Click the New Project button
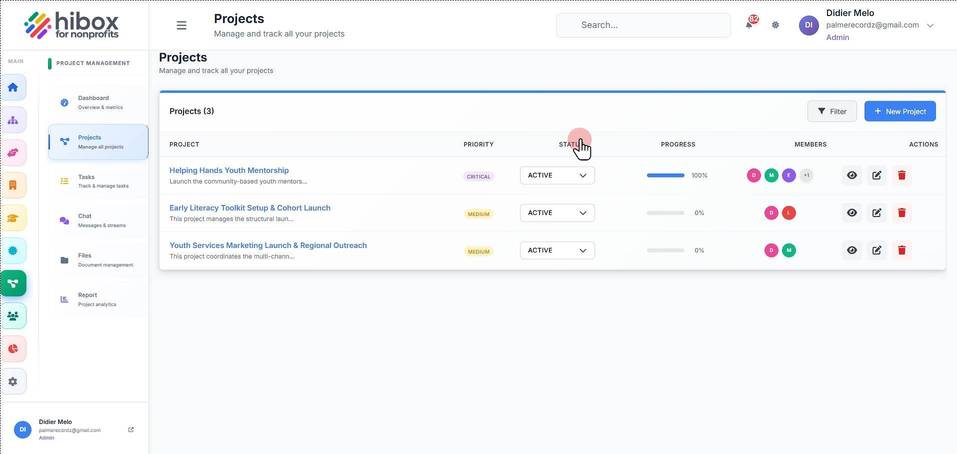Image resolution: width=957 pixels, height=454 pixels. click(900, 111)
